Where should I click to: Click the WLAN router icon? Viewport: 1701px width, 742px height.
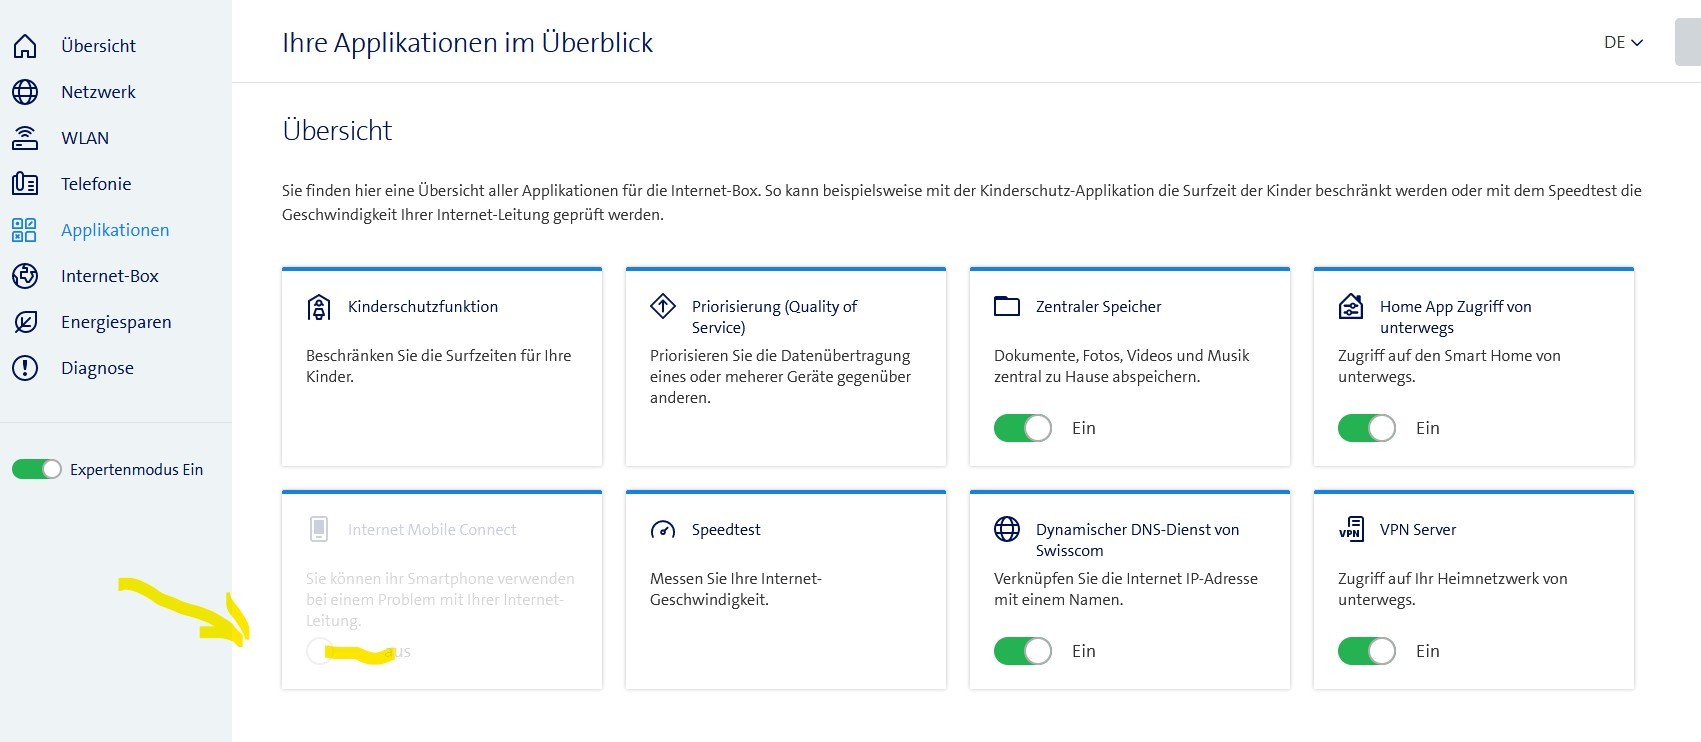(25, 138)
